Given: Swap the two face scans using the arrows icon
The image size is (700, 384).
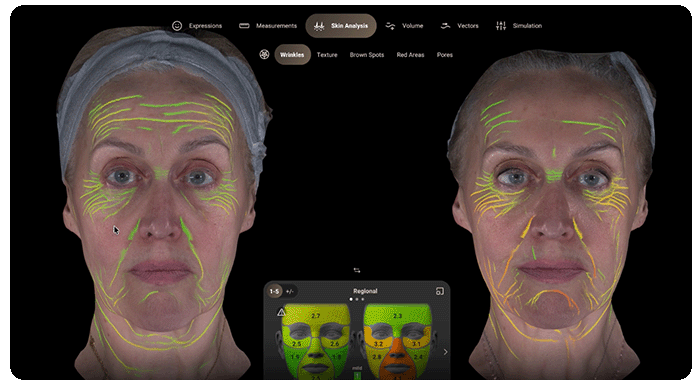Looking at the screenshot, I should (357, 270).
